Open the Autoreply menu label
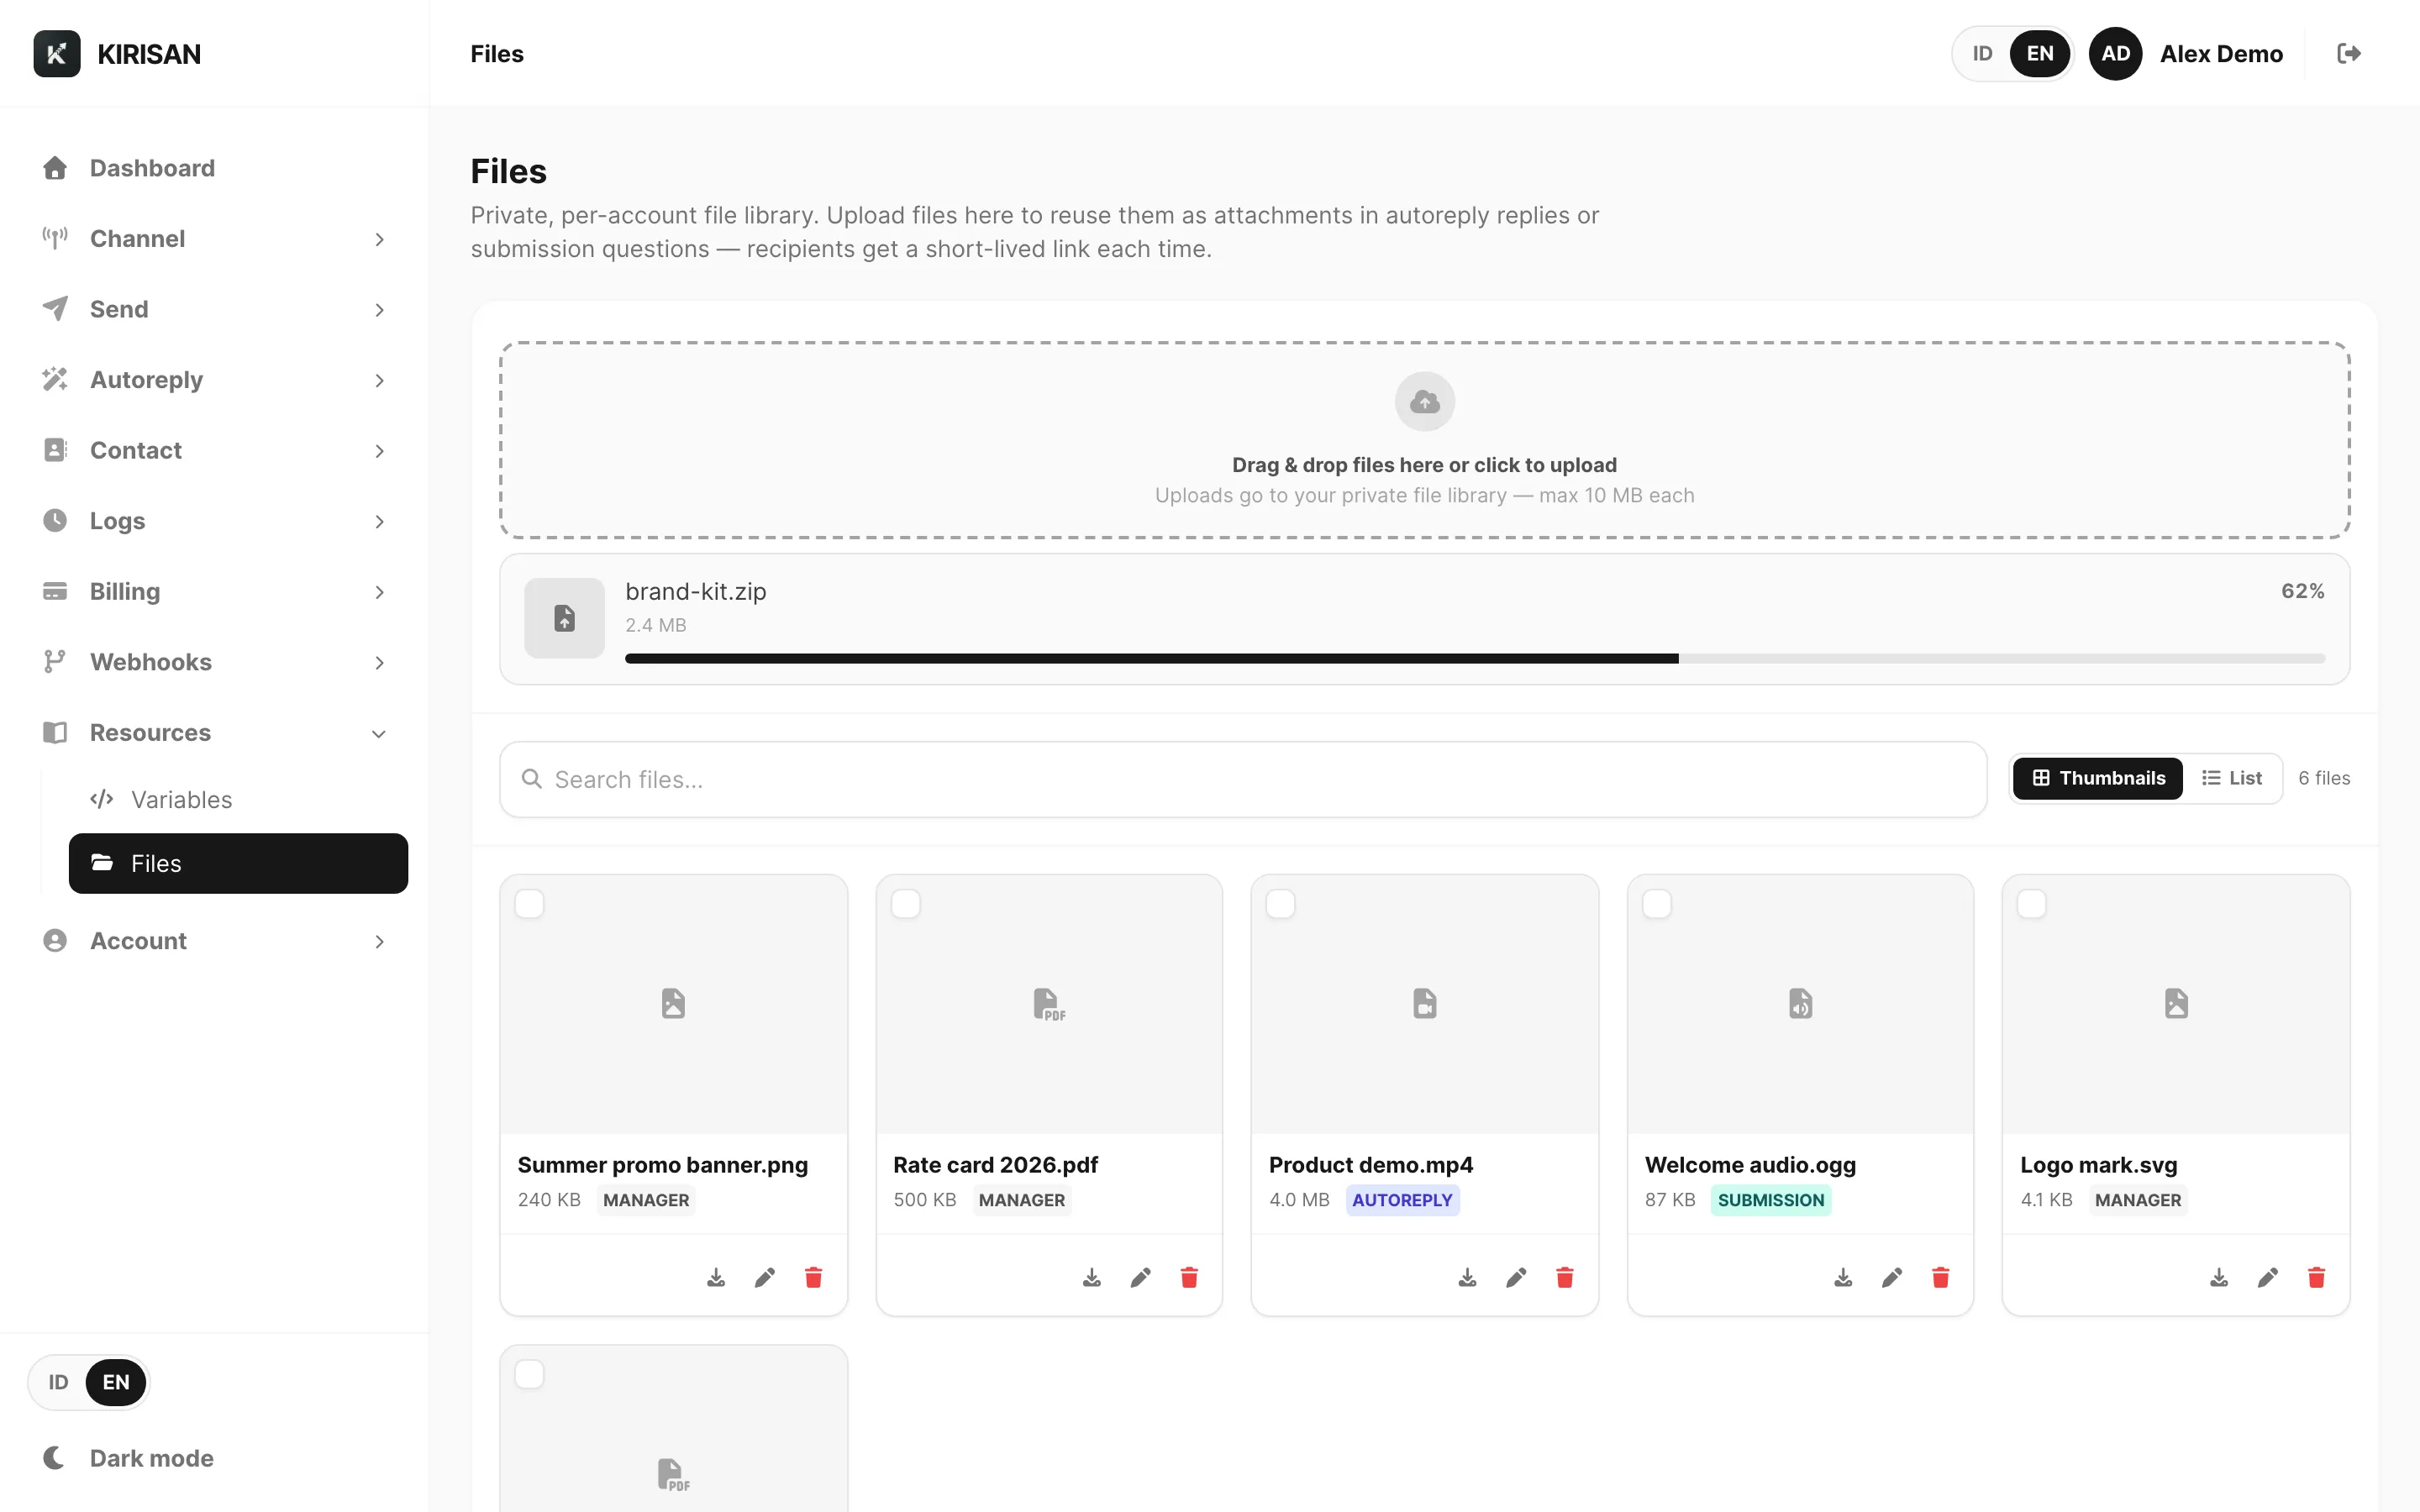Image resolution: width=2420 pixels, height=1512 pixels. (x=146, y=380)
